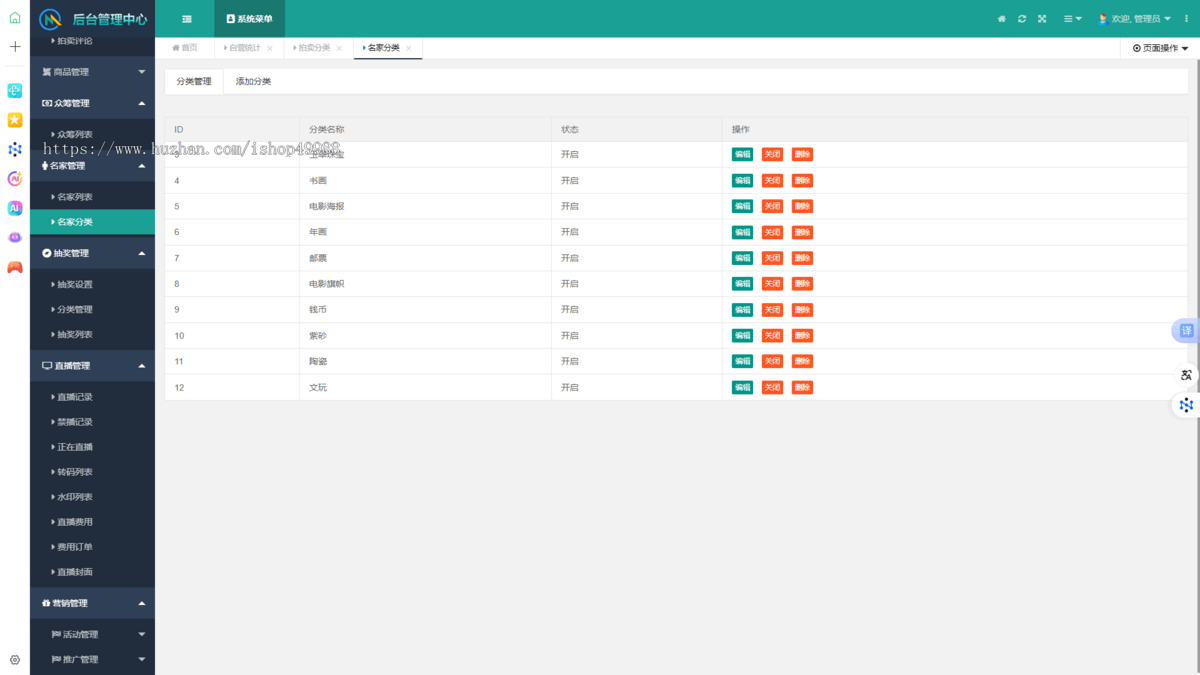
Task: Collapse the 直播管理 sidebar group
Action: click(93, 366)
